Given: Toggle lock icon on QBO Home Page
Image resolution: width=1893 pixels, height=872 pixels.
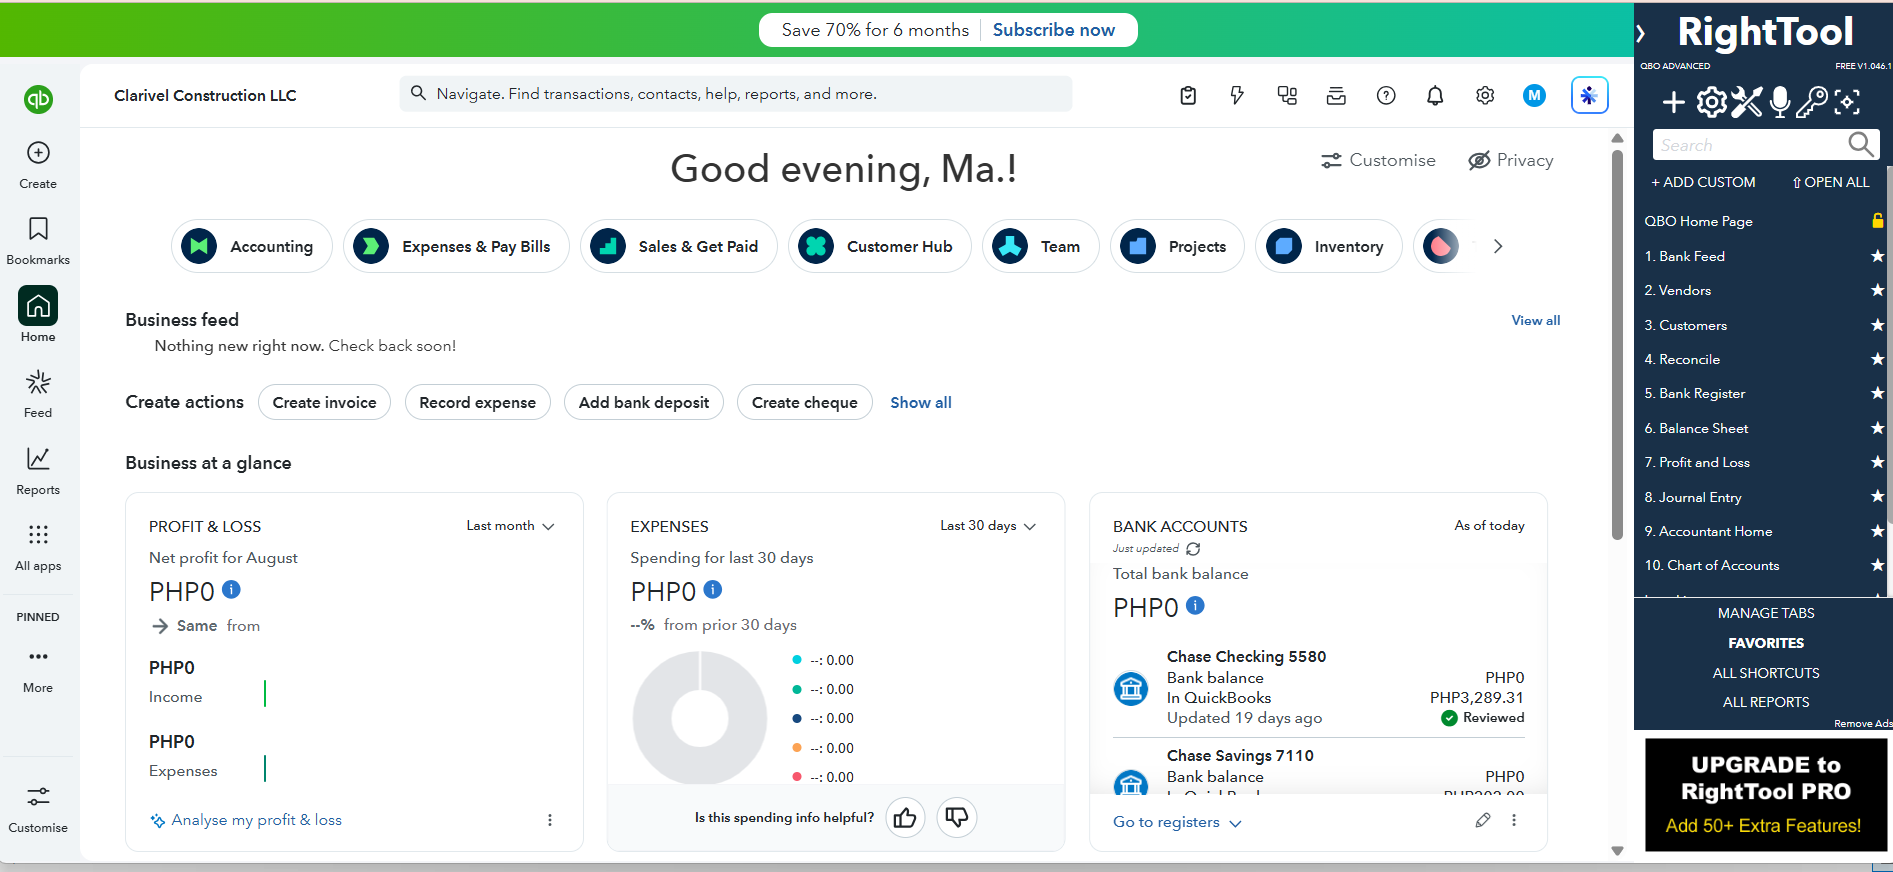Looking at the screenshot, I should click(1877, 221).
